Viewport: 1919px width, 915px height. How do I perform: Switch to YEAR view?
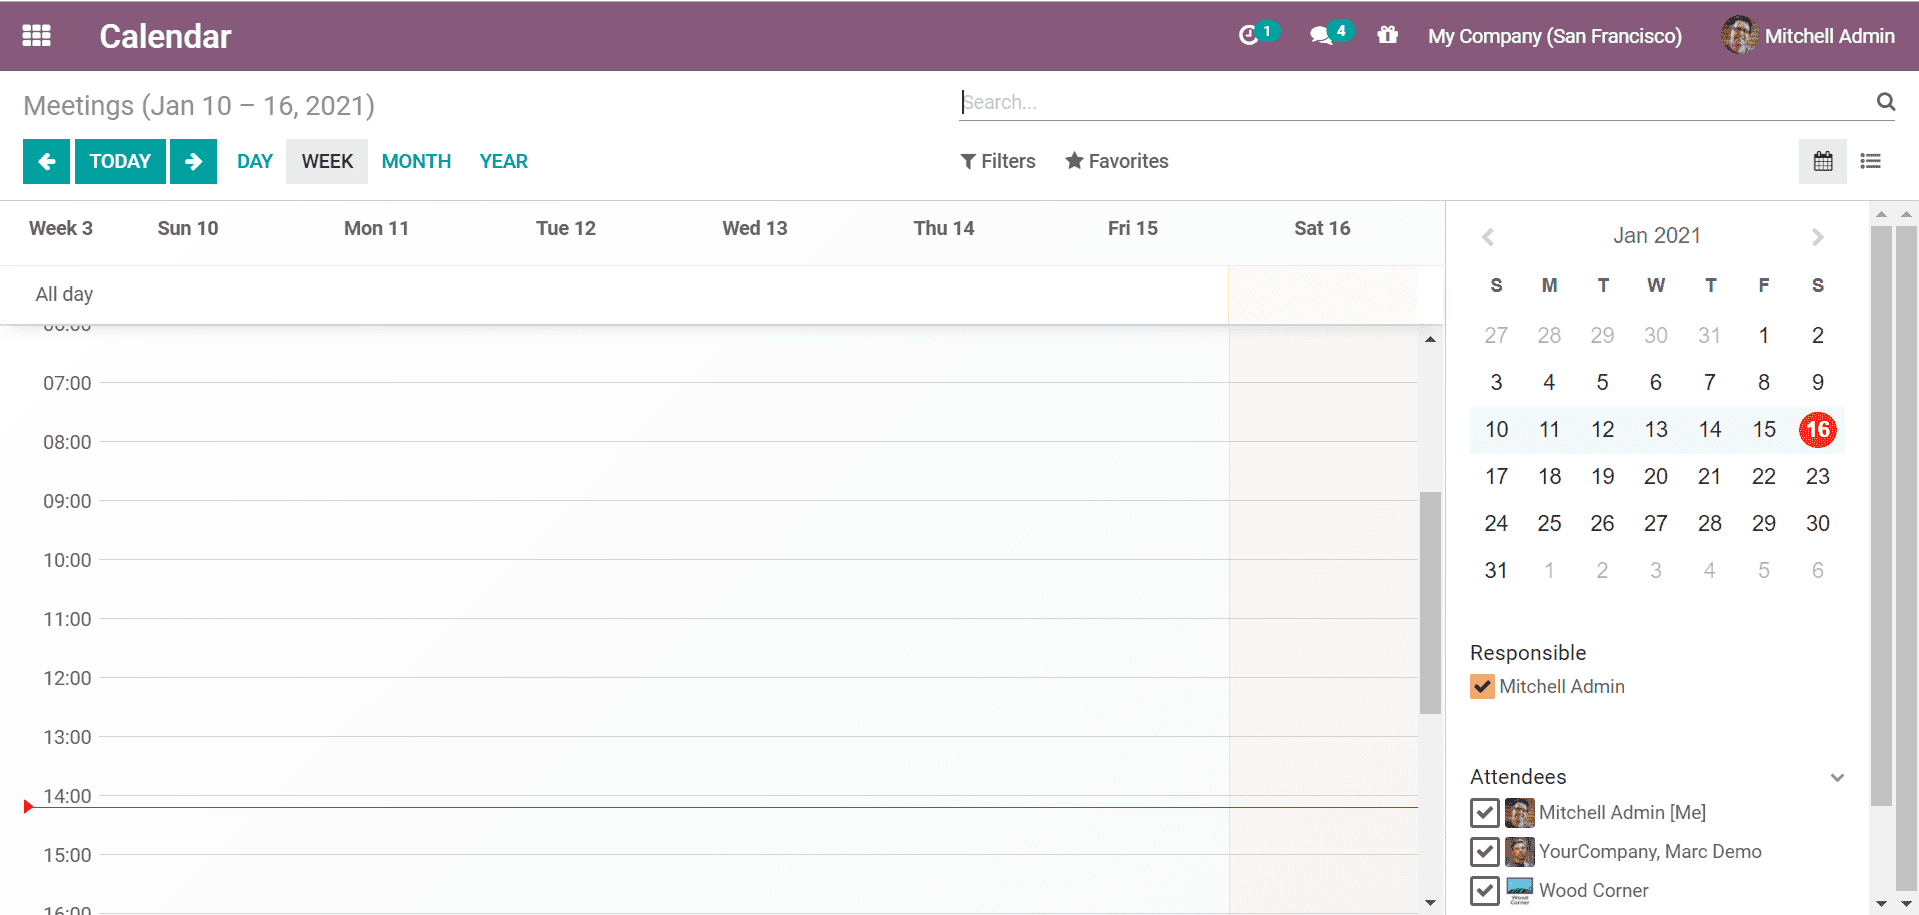(x=503, y=161)
